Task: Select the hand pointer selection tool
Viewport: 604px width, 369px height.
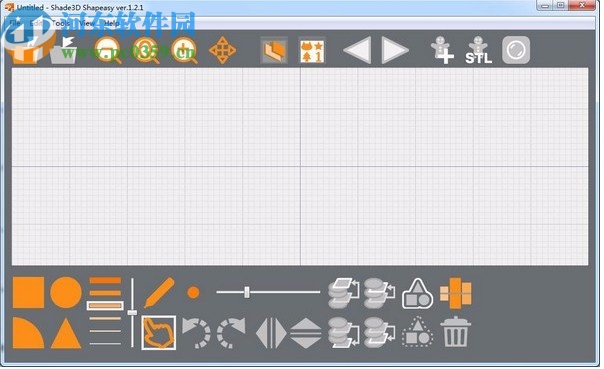Action: click(x=159, y=333)
